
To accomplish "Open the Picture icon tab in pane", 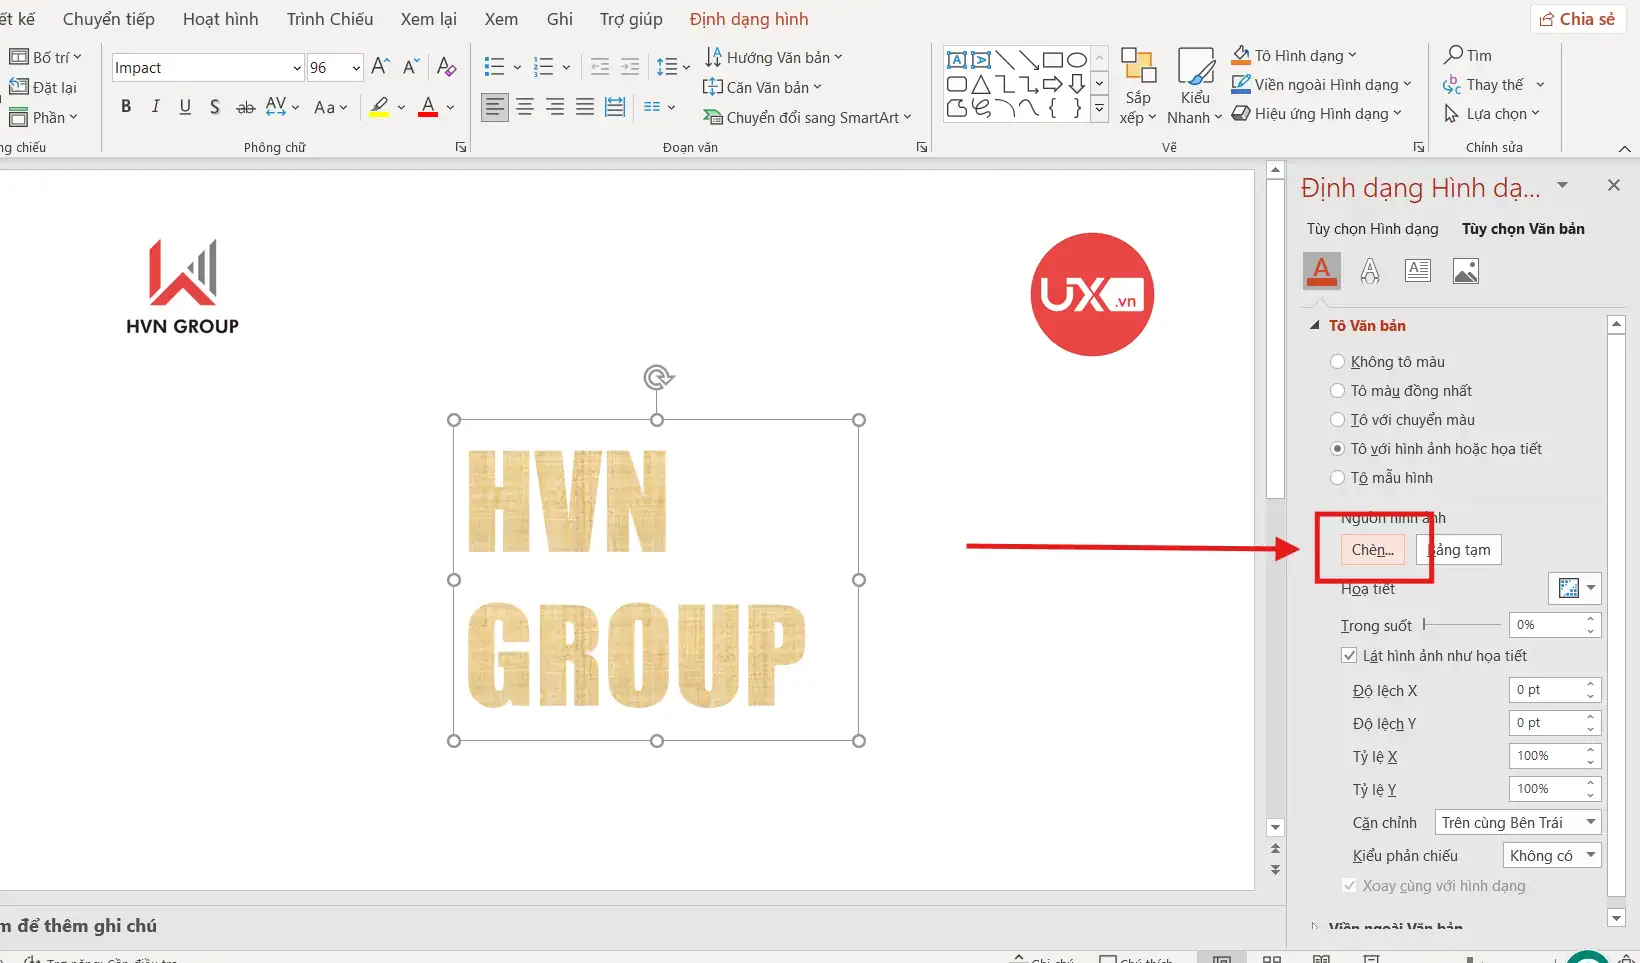I will 1466,271.
